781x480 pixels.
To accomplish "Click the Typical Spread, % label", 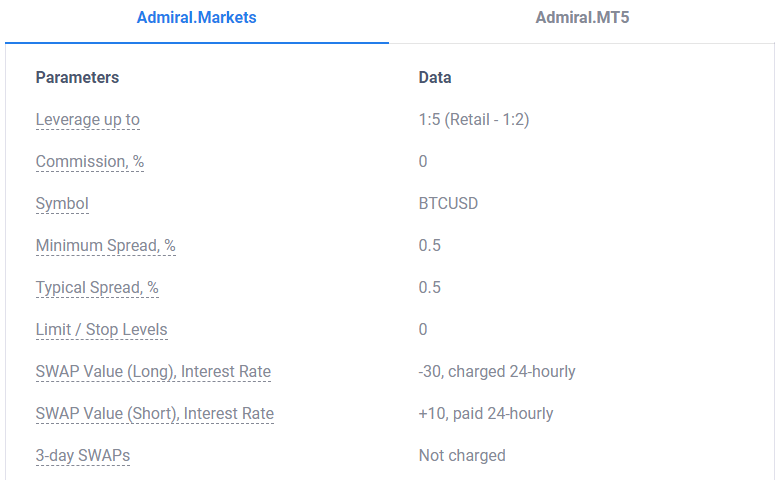I will pyautogui.click(x=97, y=287).
